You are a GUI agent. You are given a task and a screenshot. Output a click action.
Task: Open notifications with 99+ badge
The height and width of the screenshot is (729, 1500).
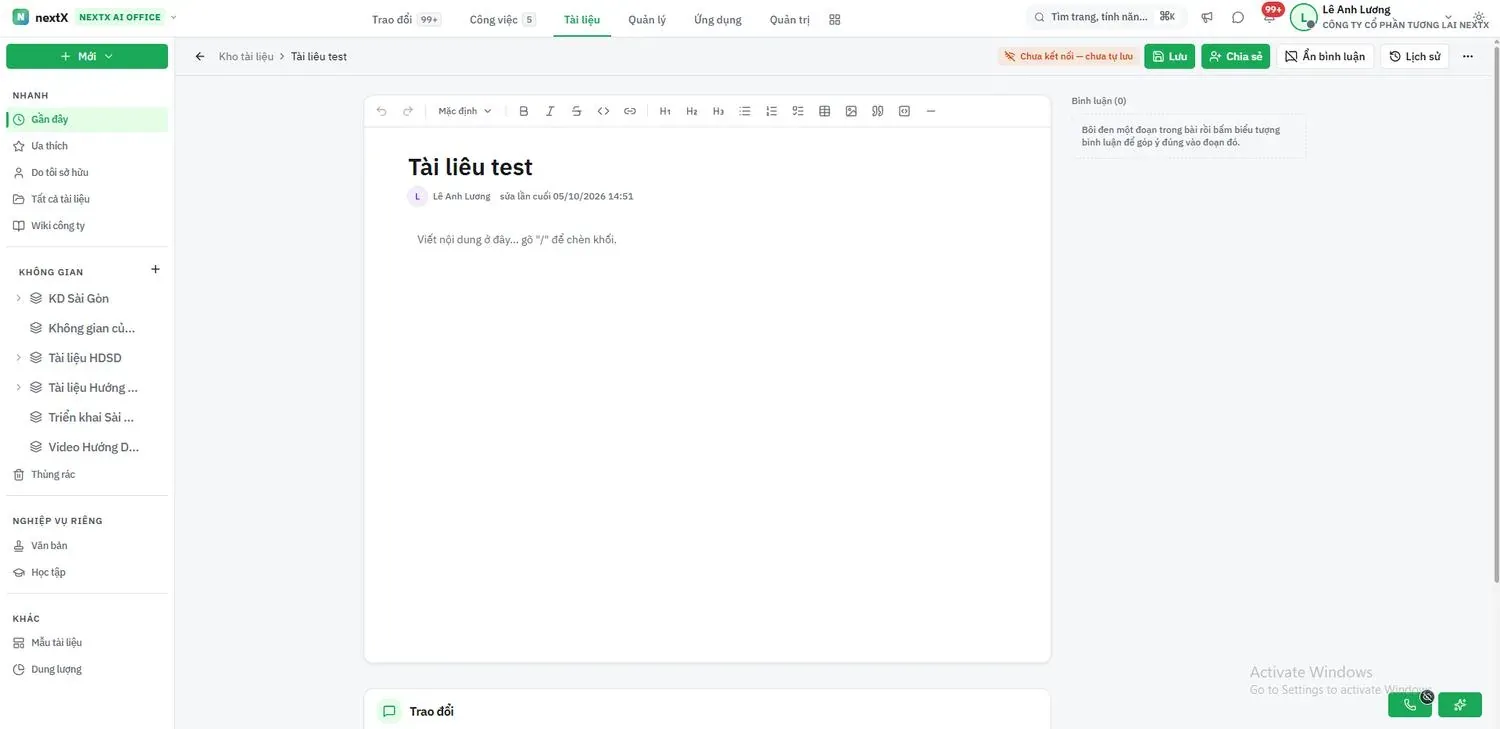(x=1270, y=16)
